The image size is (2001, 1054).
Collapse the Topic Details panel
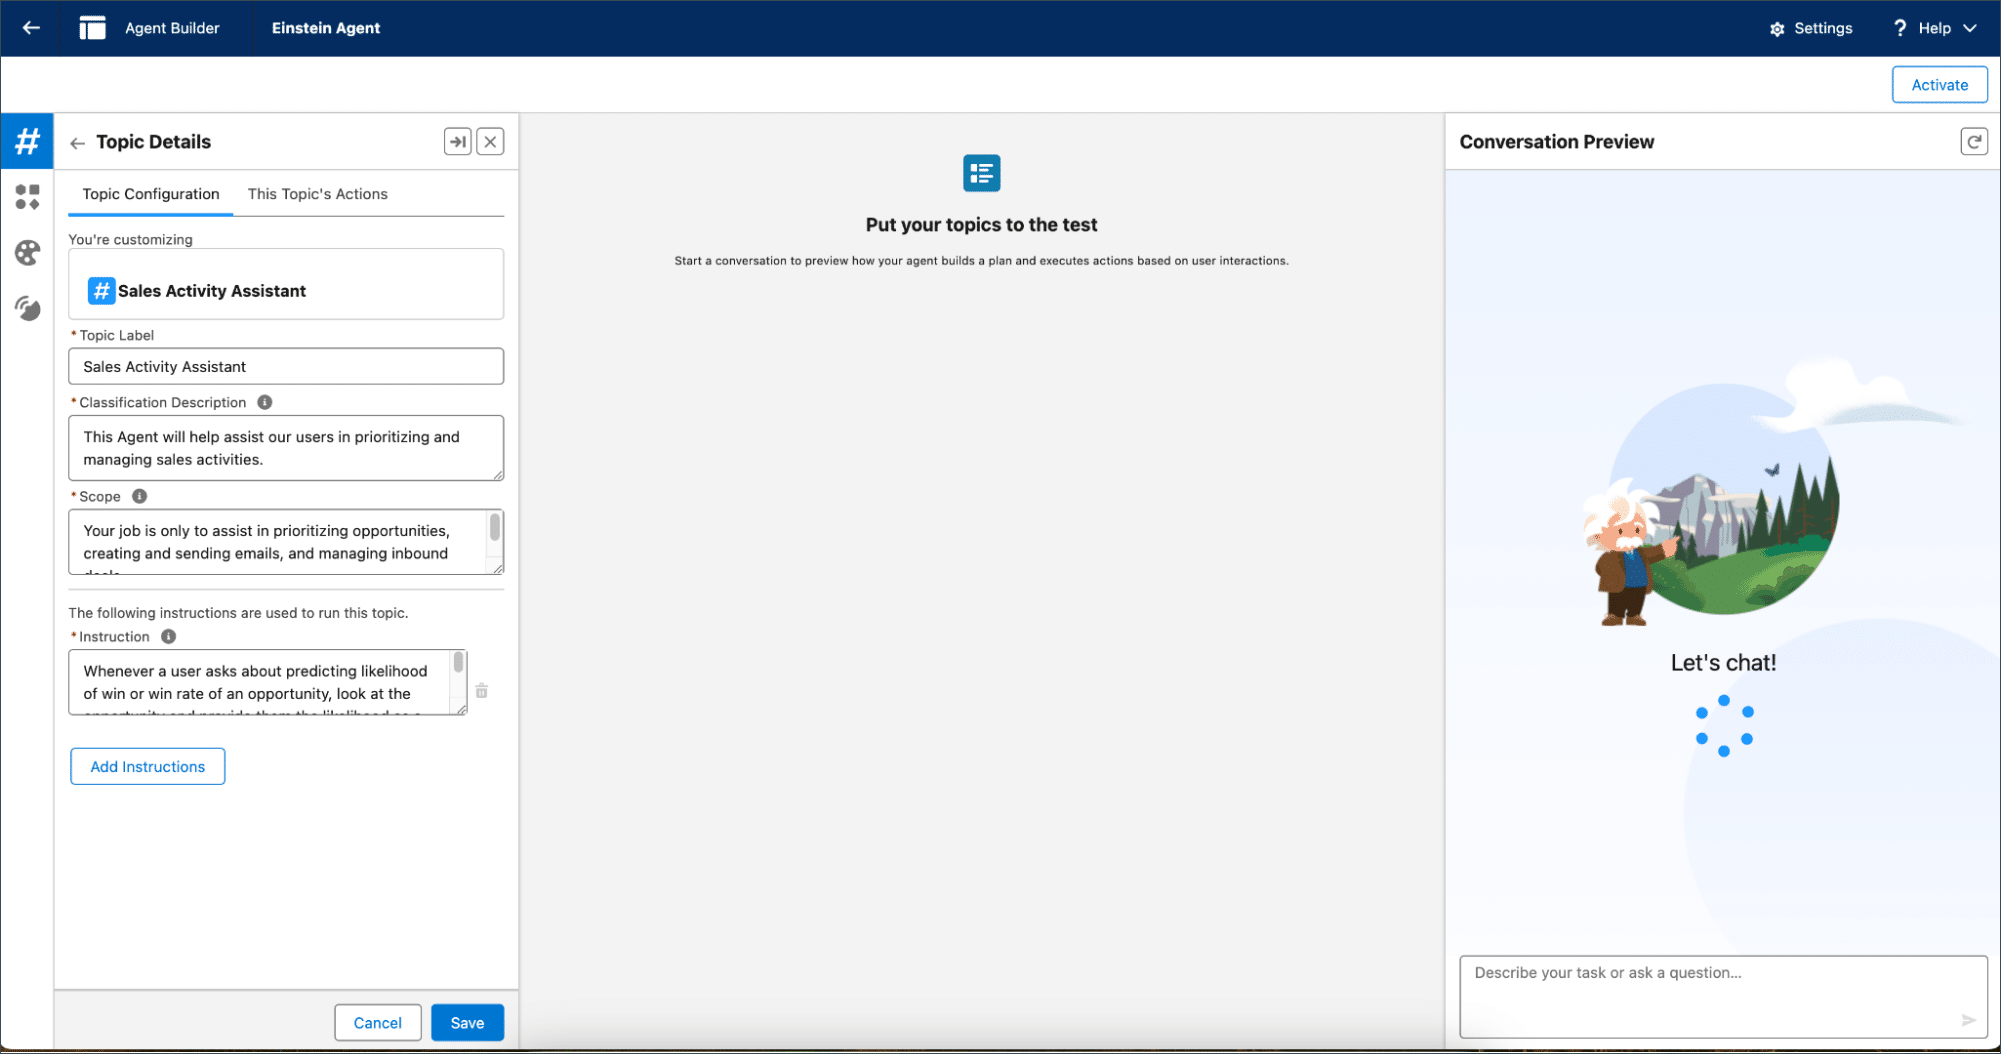click(x=457, y=142)
